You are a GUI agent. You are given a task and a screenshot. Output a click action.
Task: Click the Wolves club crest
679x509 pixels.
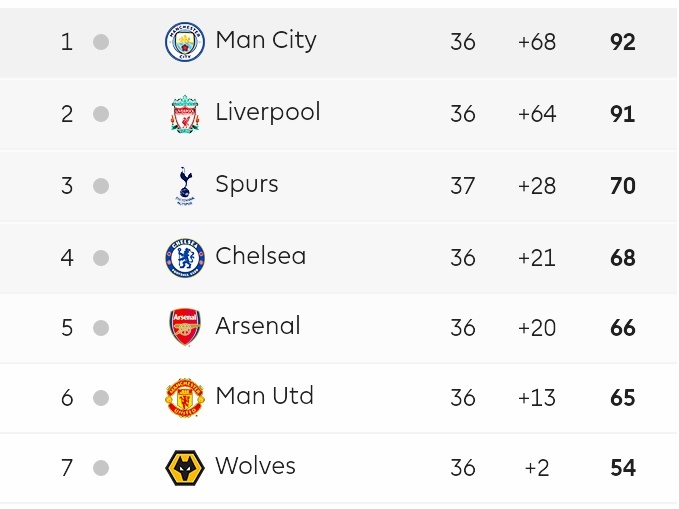click(x=184, y=468)
